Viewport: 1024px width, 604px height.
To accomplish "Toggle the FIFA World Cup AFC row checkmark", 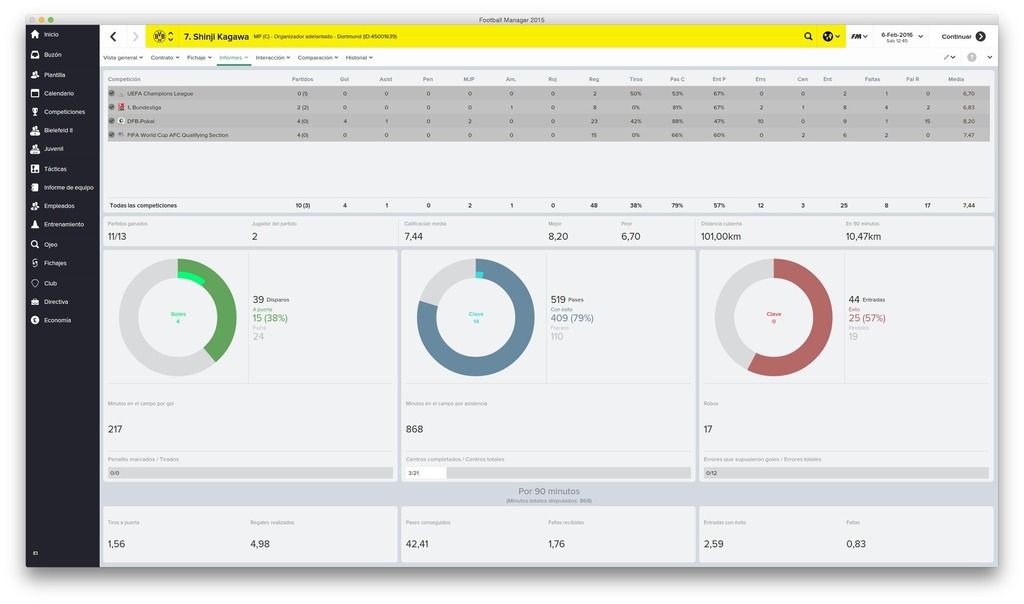I will (x=112, y=135).
